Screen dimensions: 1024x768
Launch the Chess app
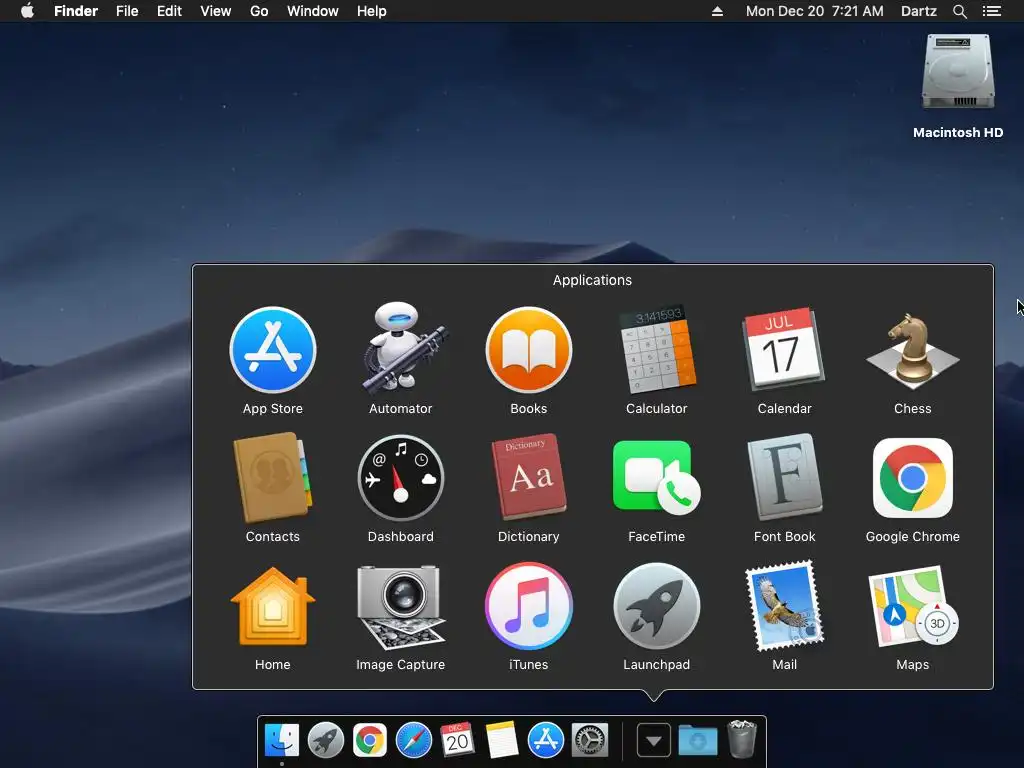coord(912,350)
